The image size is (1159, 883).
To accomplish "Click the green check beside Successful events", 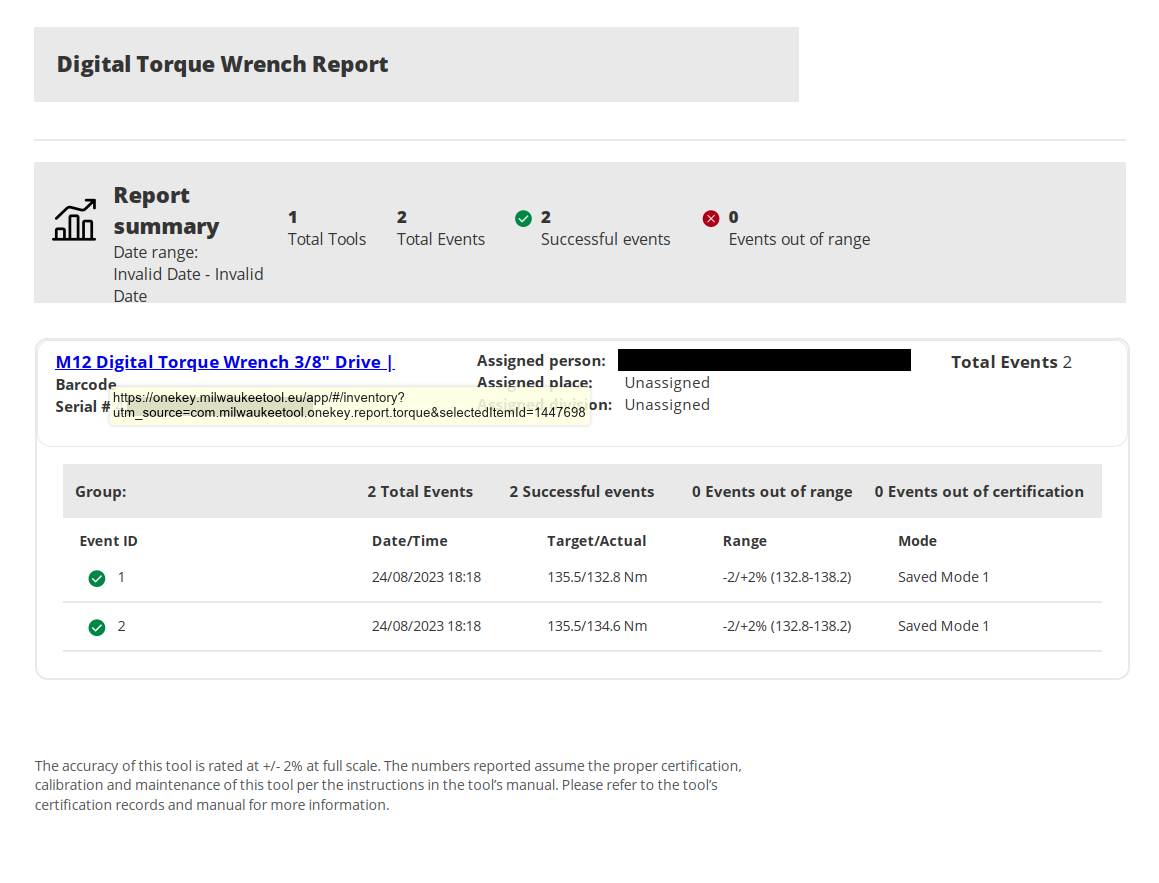I will 523,218.
